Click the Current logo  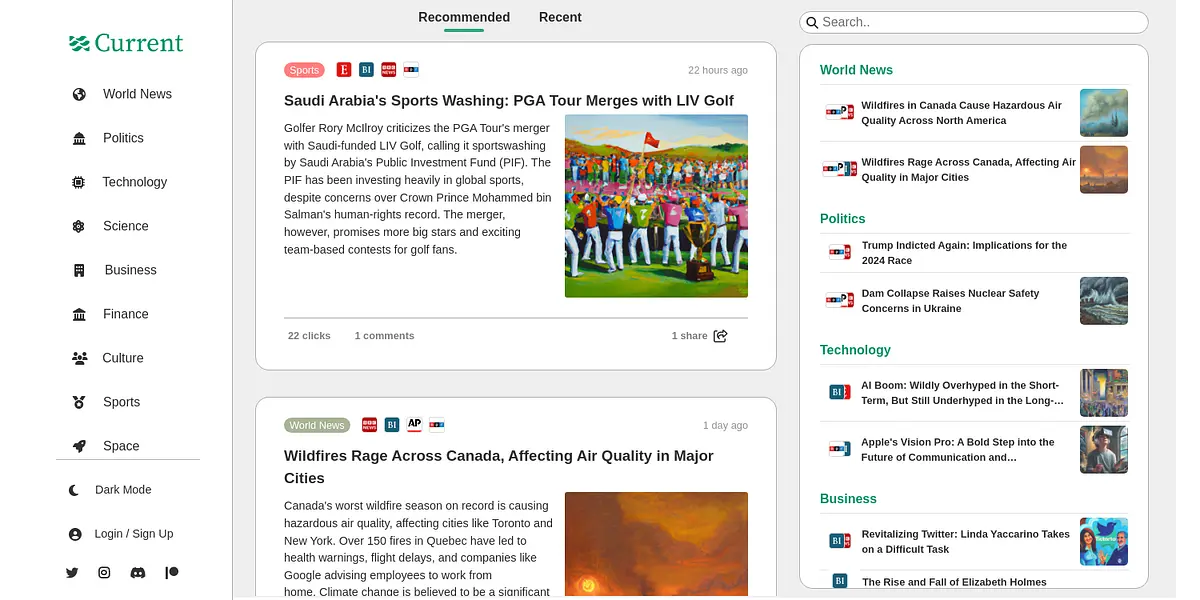(x=126, y=43)
